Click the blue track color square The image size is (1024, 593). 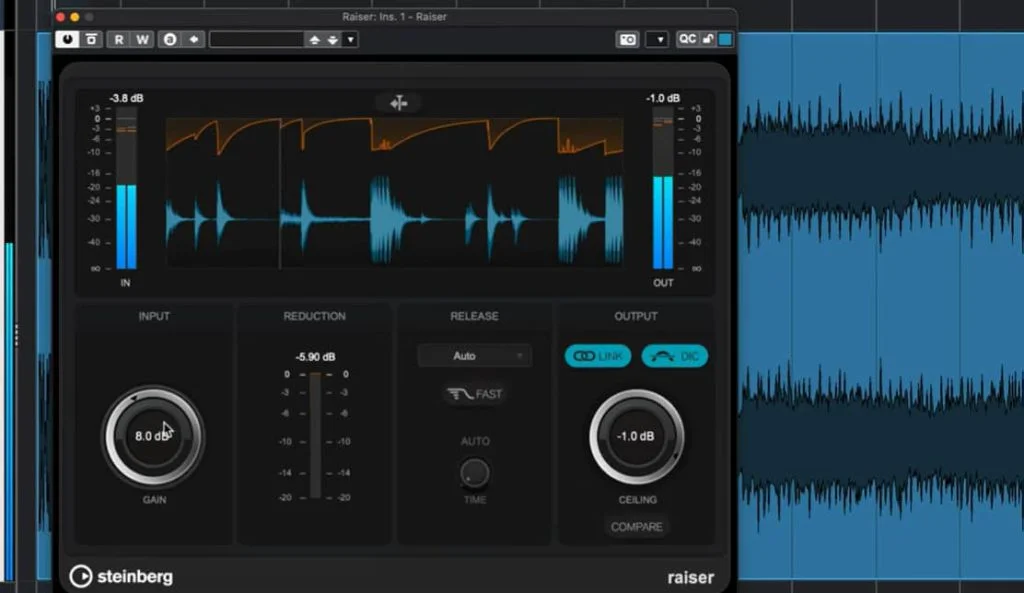[725, 39]
